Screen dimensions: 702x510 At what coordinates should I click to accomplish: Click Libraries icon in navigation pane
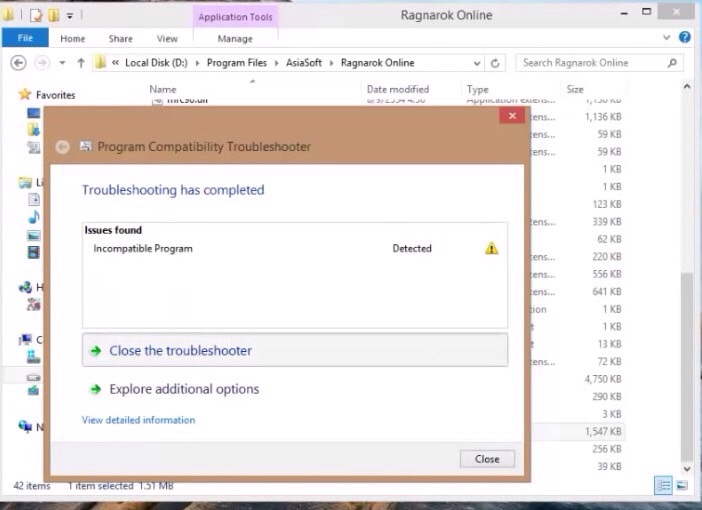[x=25, y=182]
